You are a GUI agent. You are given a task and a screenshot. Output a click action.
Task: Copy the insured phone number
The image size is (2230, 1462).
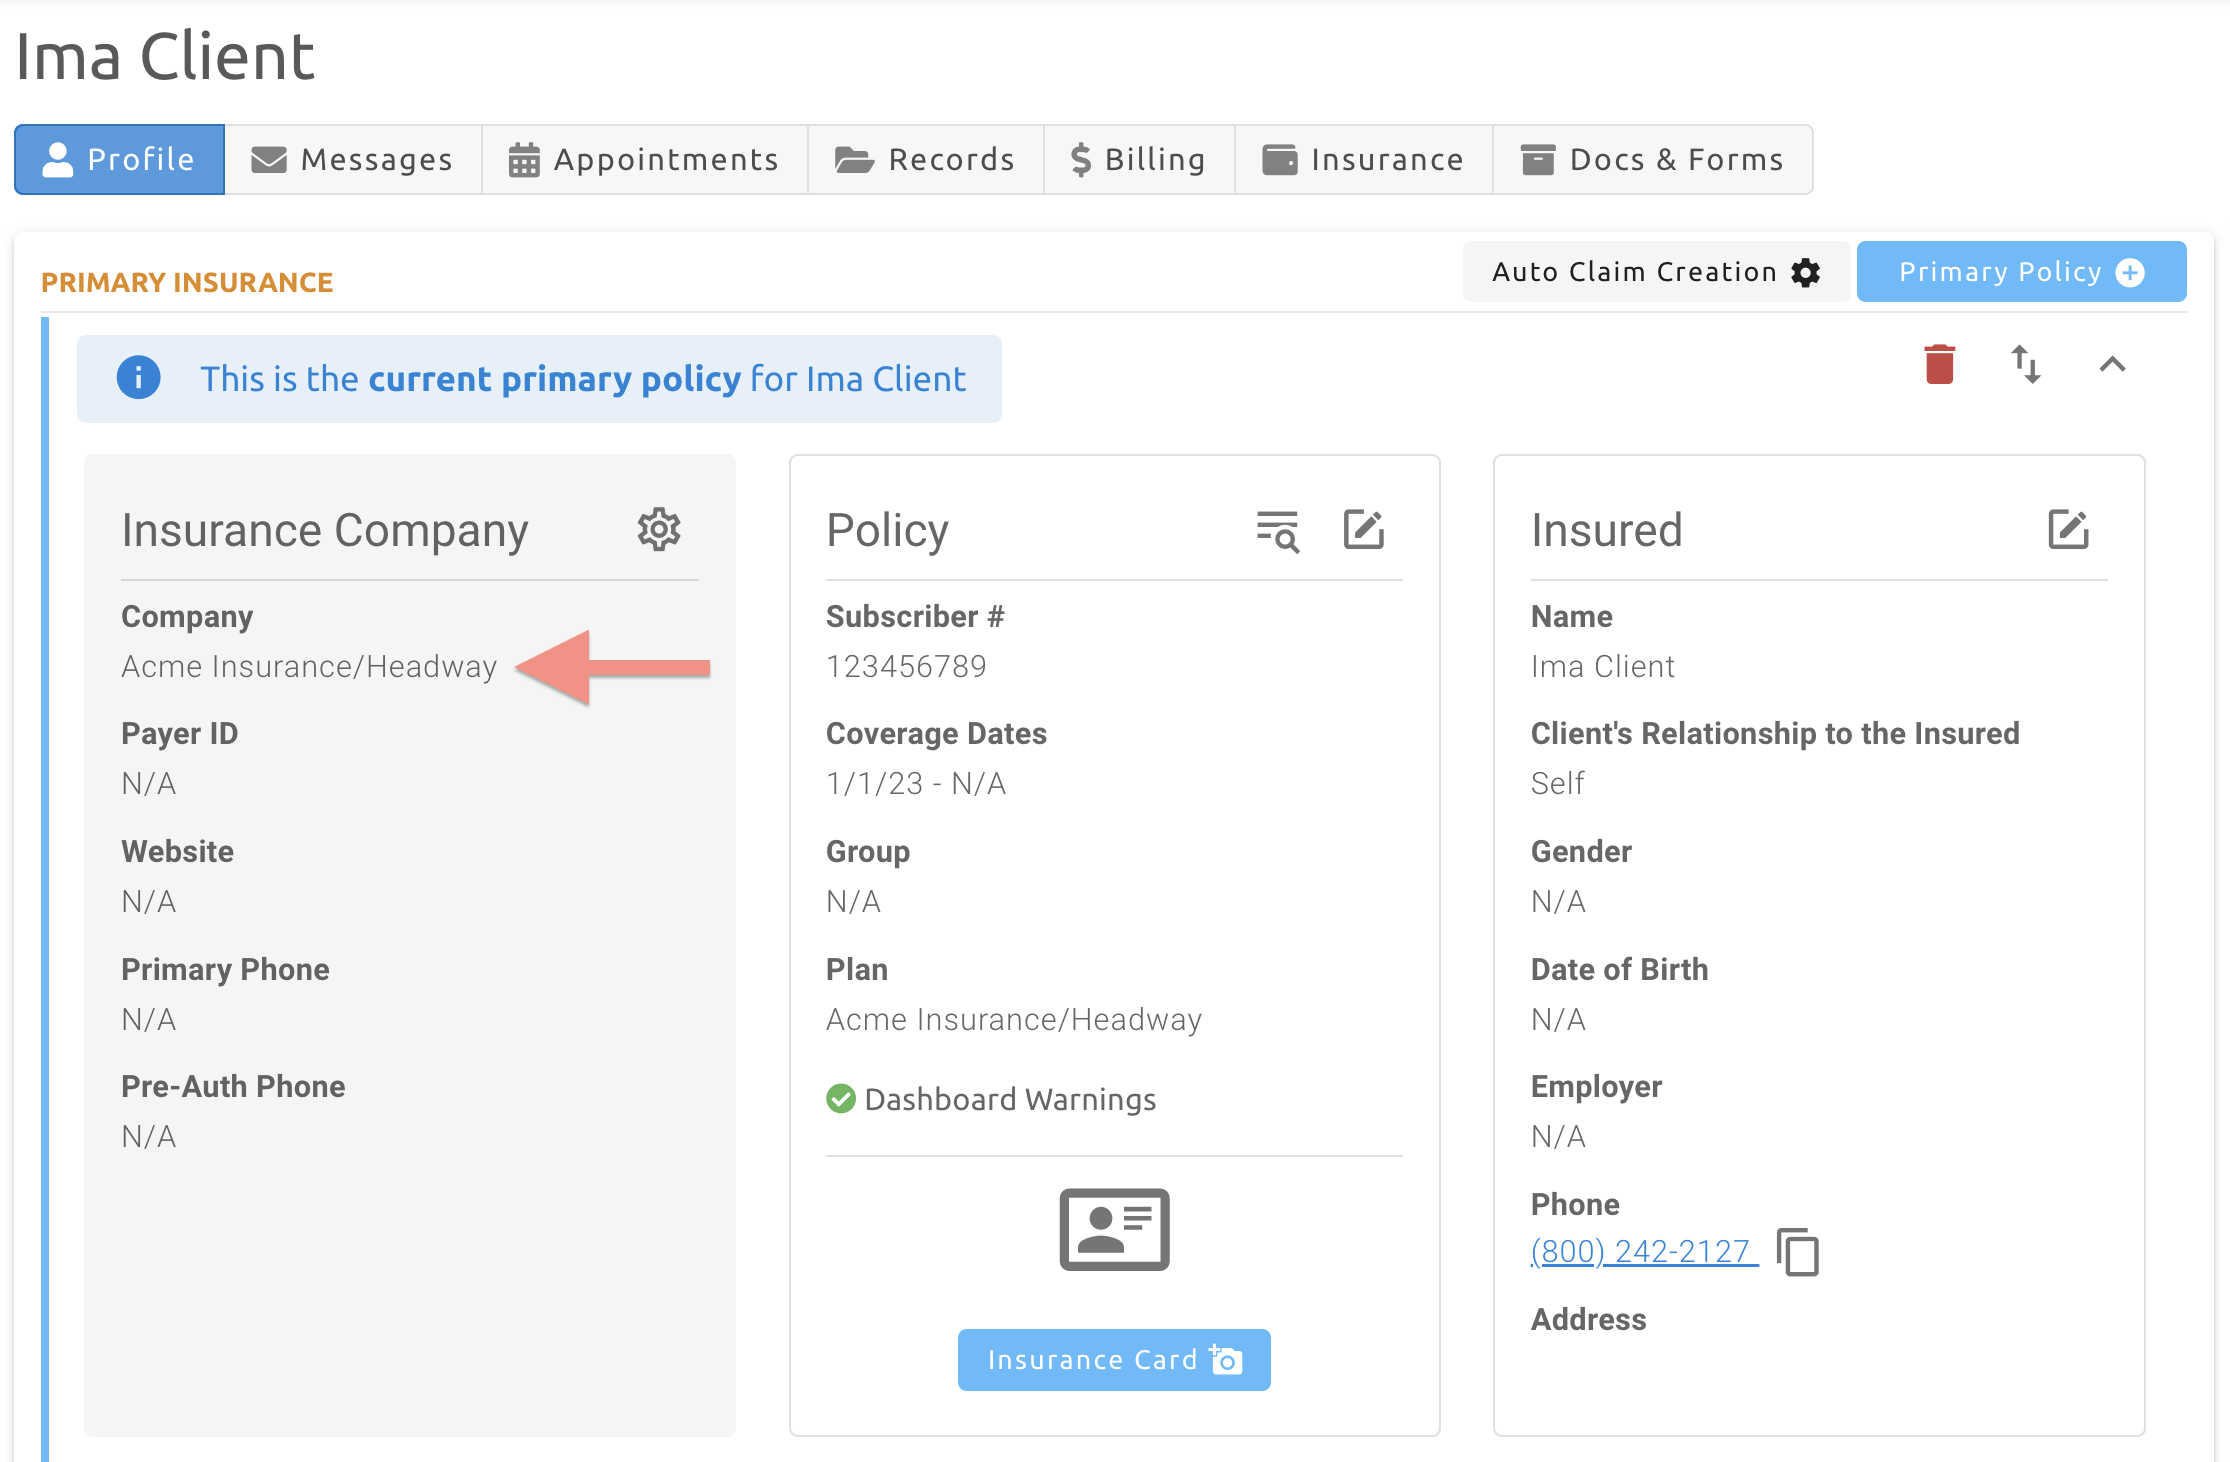[x=1797, y=1252]
